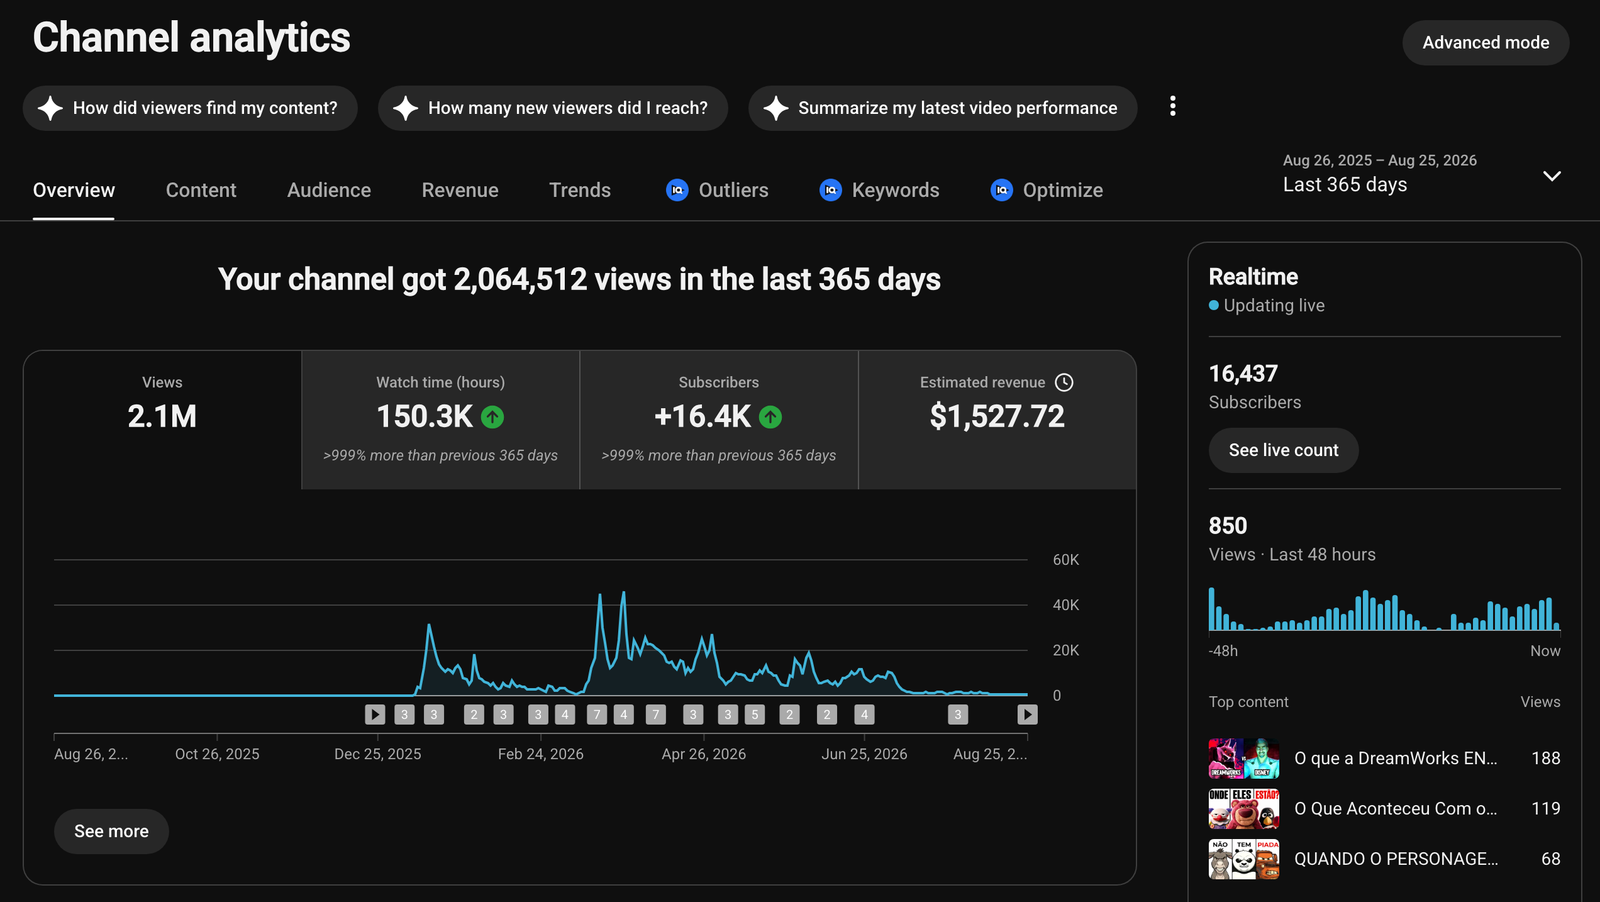Click the See more button
Screen dimensions: 1600x902
pos(111,831)
